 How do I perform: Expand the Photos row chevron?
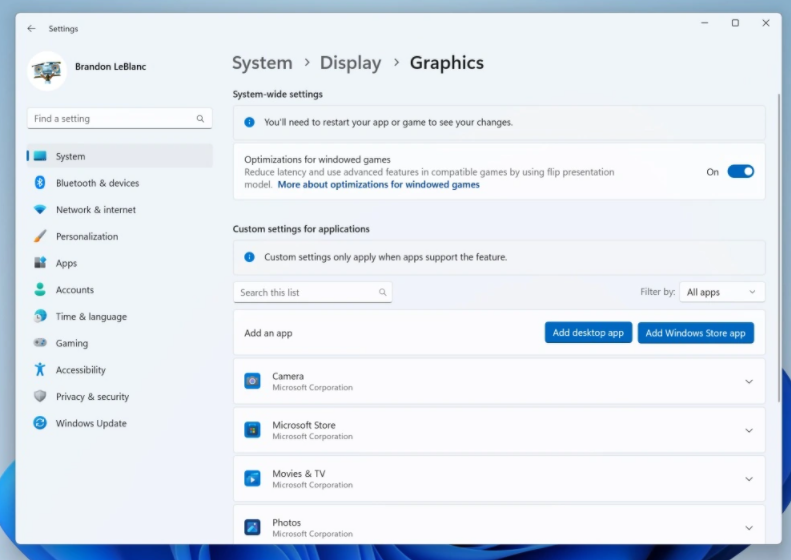pos(749,528)
